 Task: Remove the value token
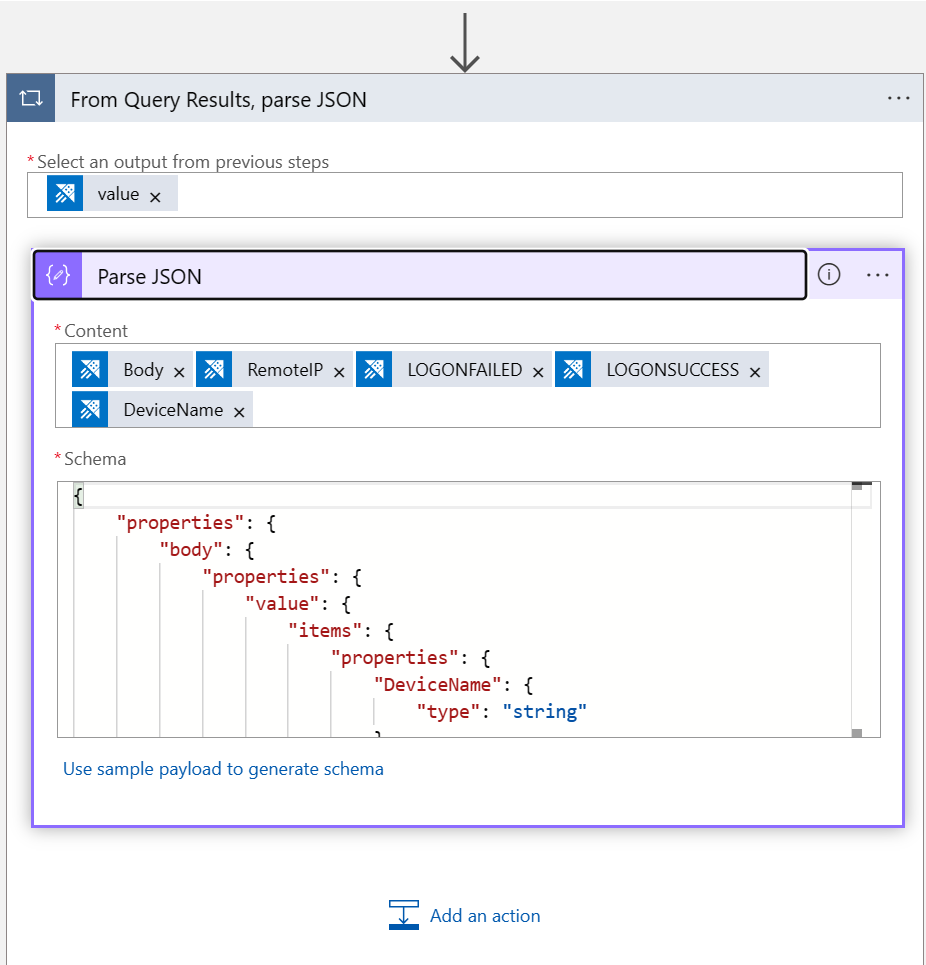click(155, 197)
